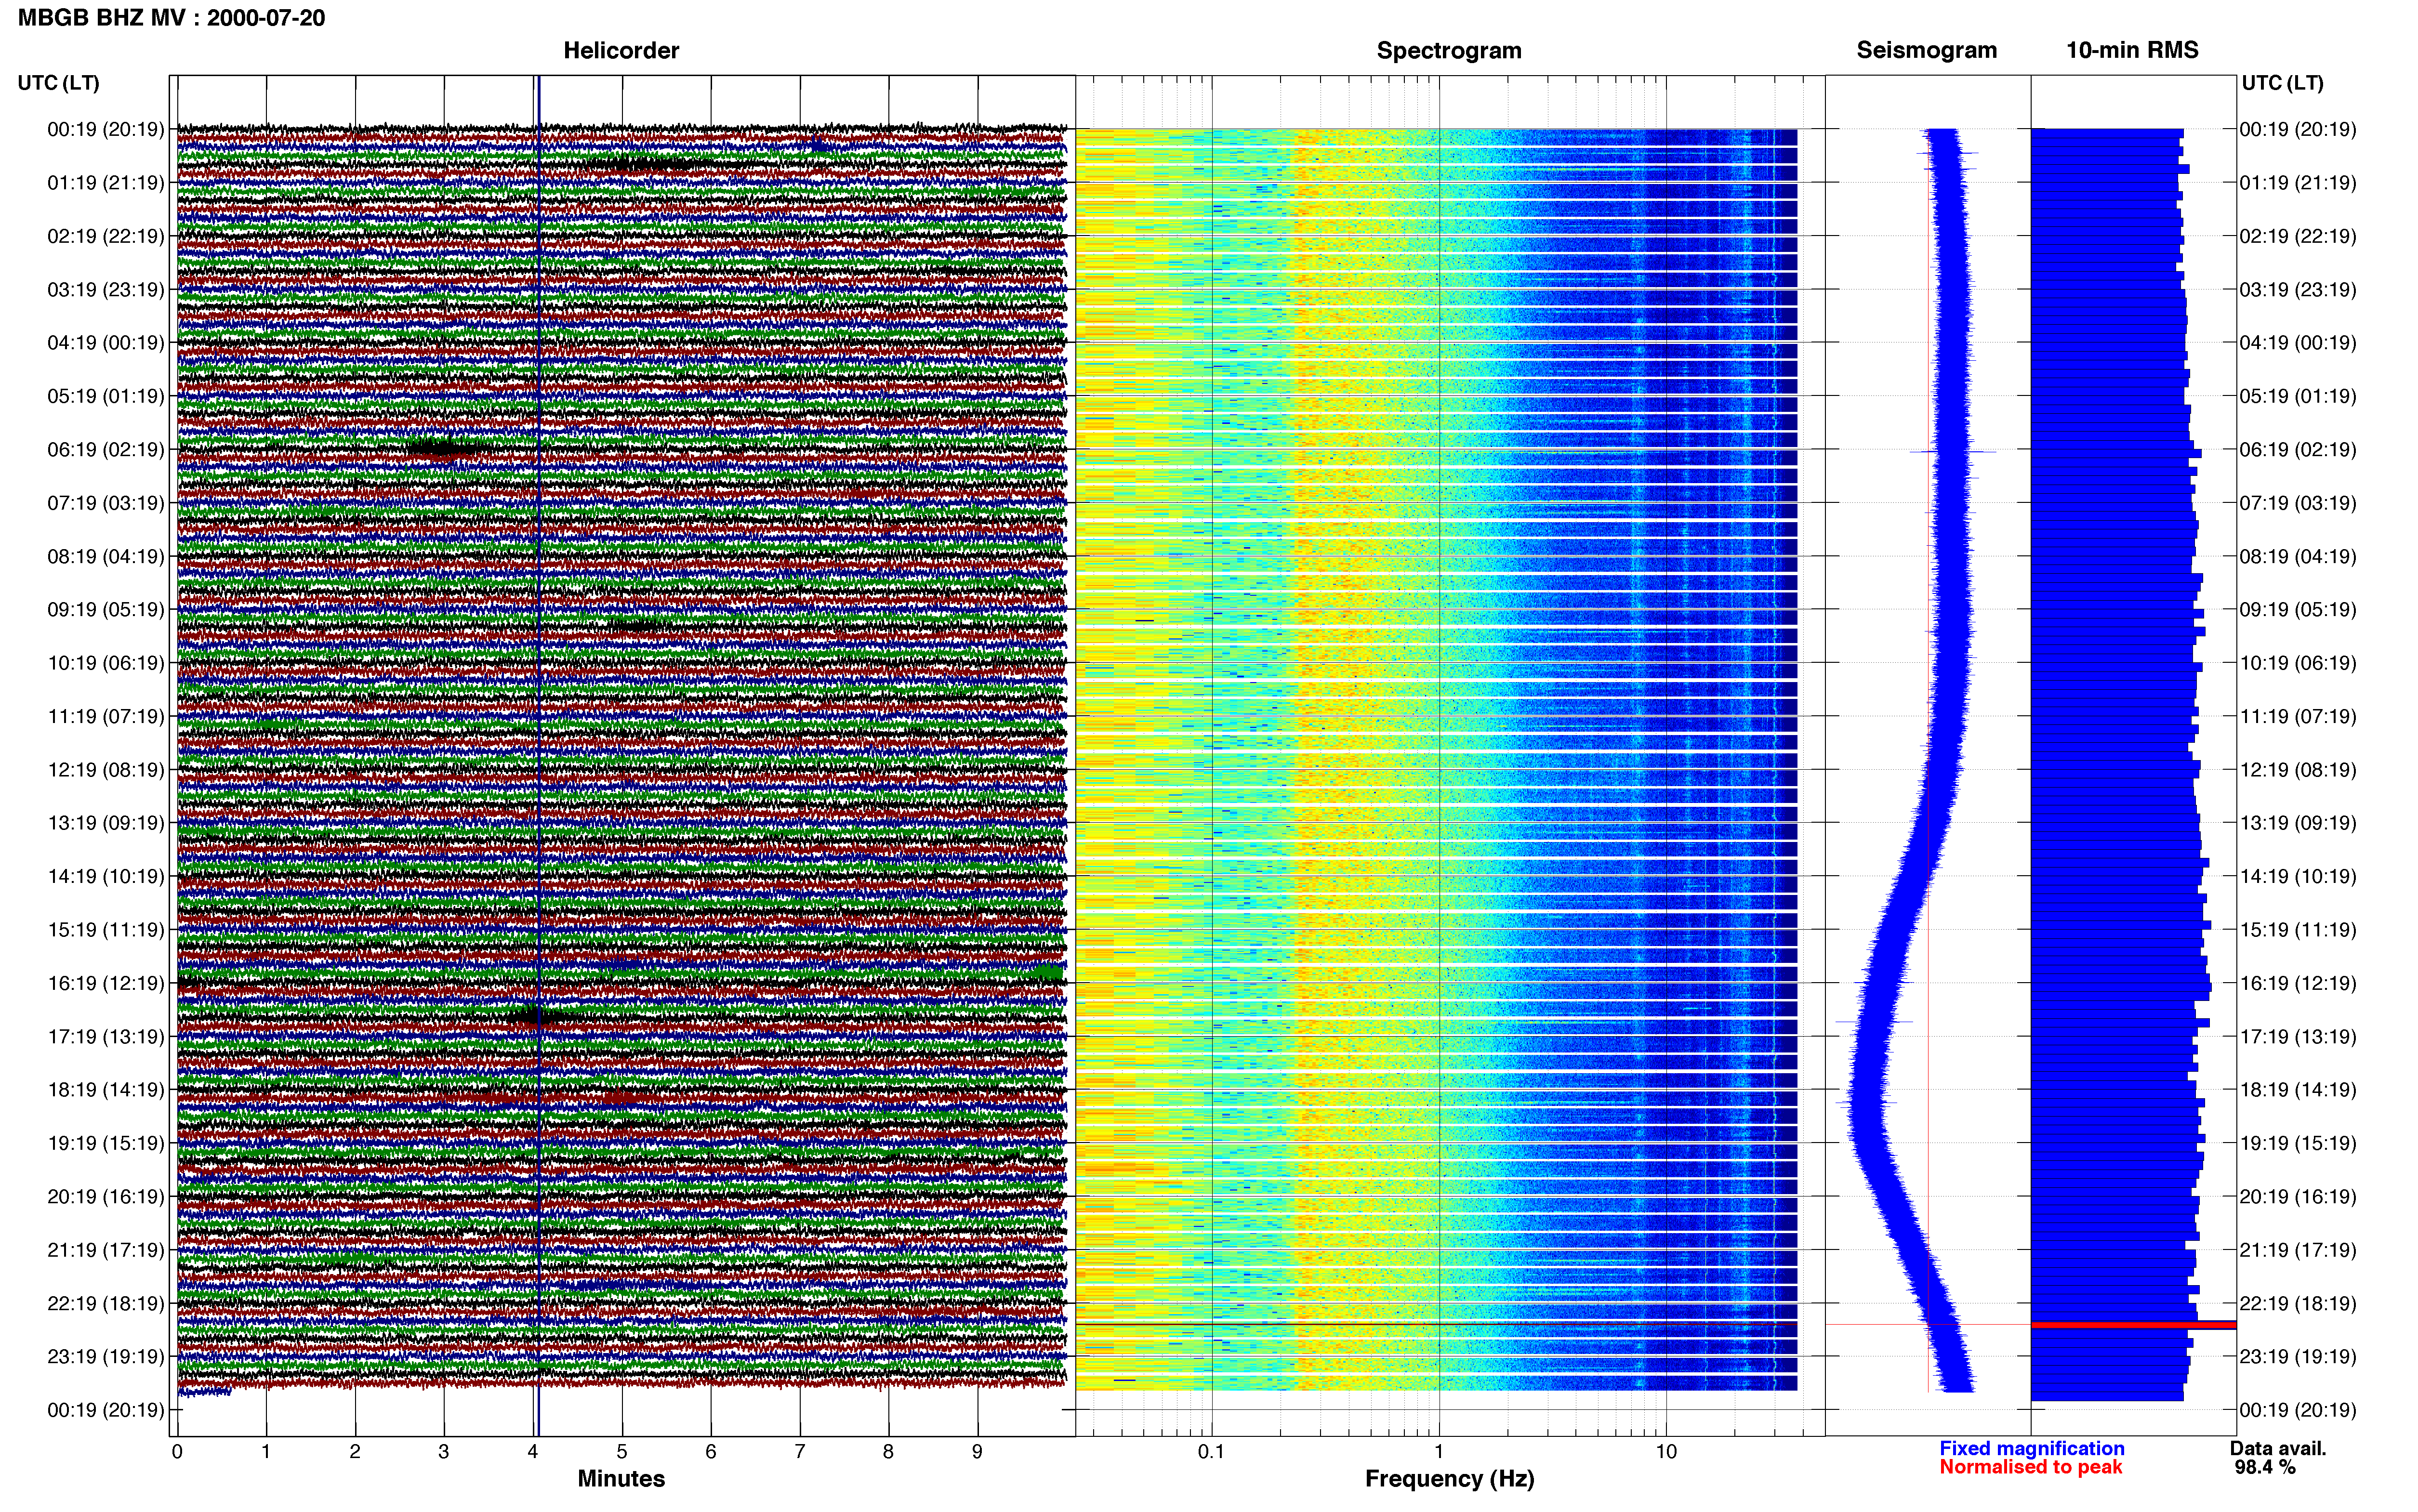
Task: Click minute tick label 3 on helicorder axis
Action: coord(444,1452)
